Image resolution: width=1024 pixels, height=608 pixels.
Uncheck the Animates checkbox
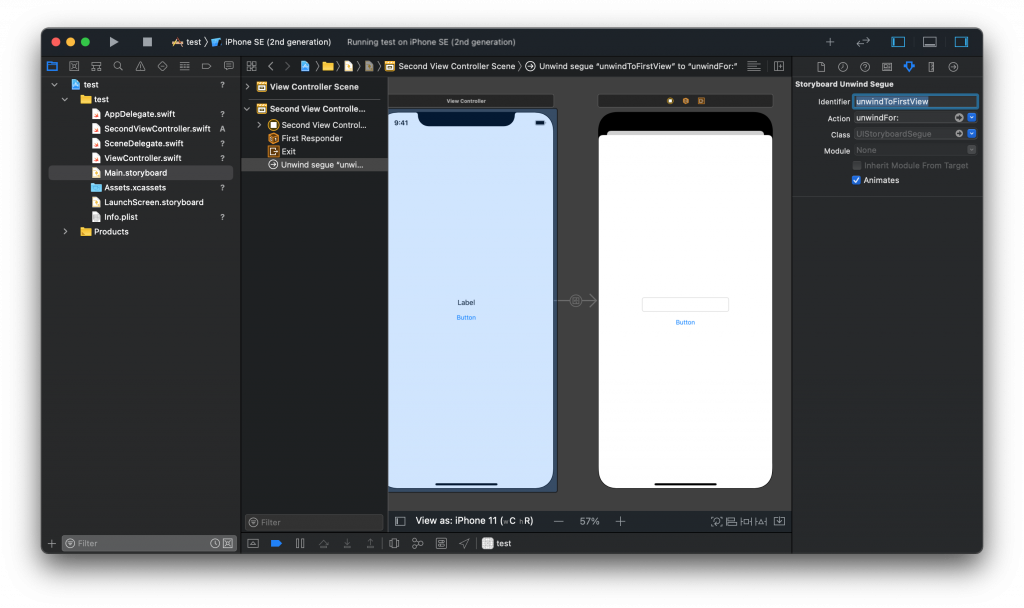tap(856, 180)
